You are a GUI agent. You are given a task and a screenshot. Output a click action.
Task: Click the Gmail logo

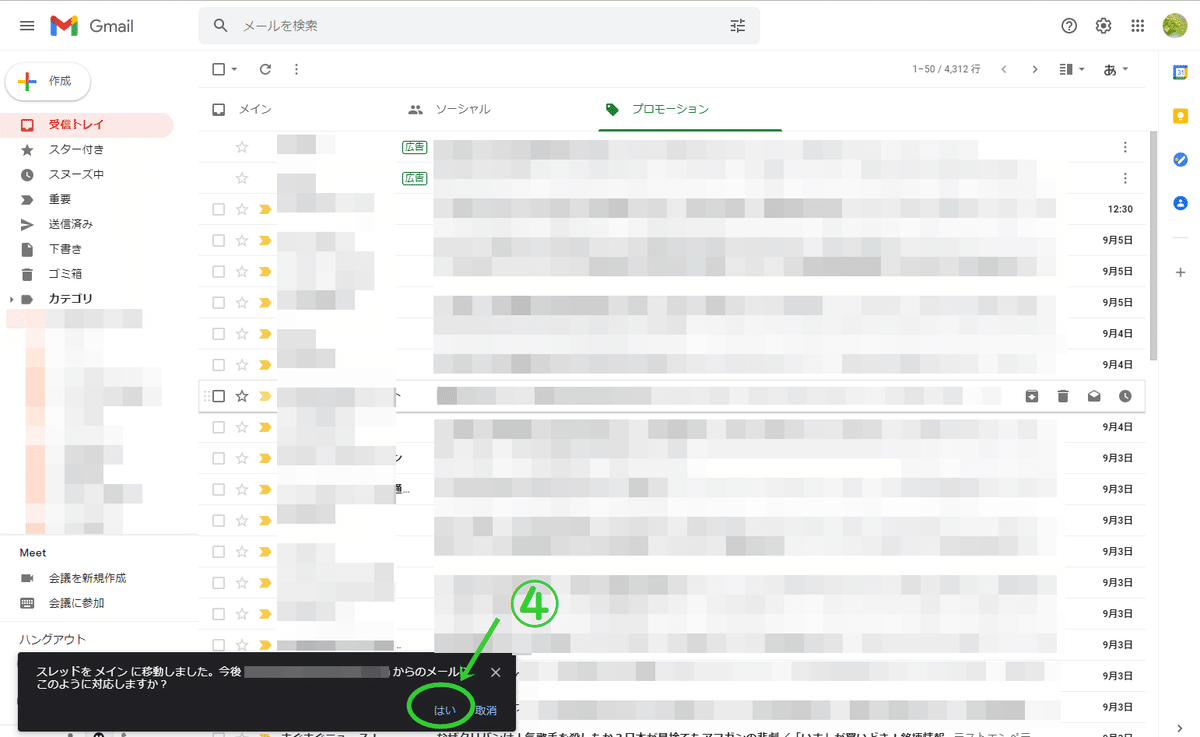(92, 26)
